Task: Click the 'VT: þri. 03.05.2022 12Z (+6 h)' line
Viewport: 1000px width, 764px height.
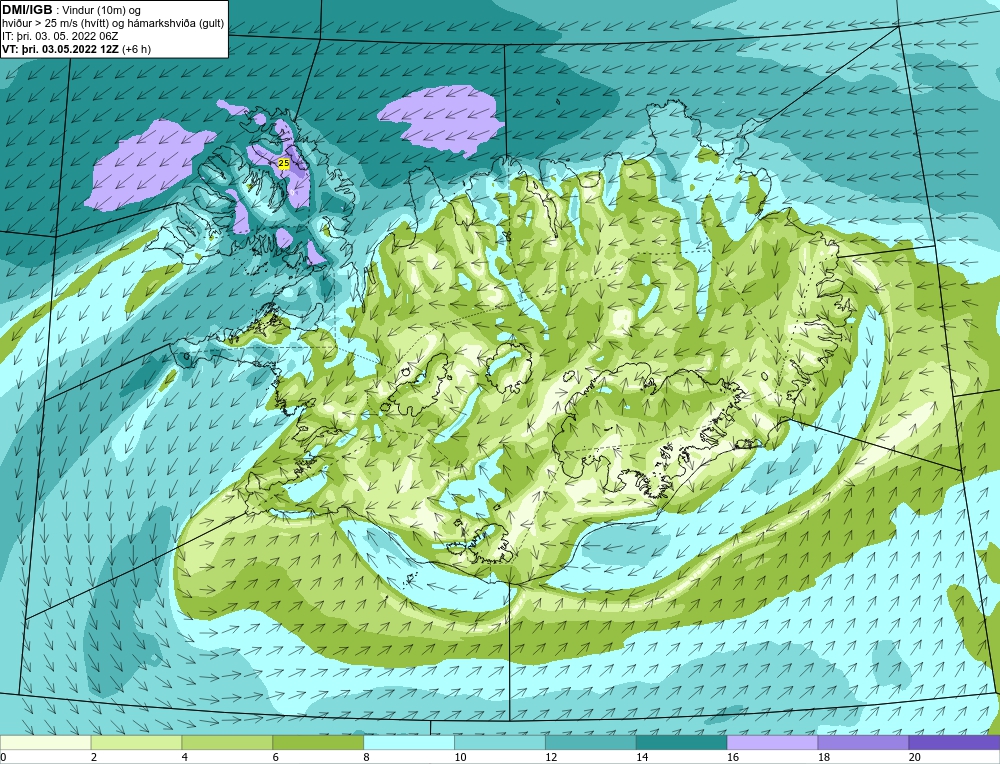Action: pyautogui.click(x=77, y=49)
